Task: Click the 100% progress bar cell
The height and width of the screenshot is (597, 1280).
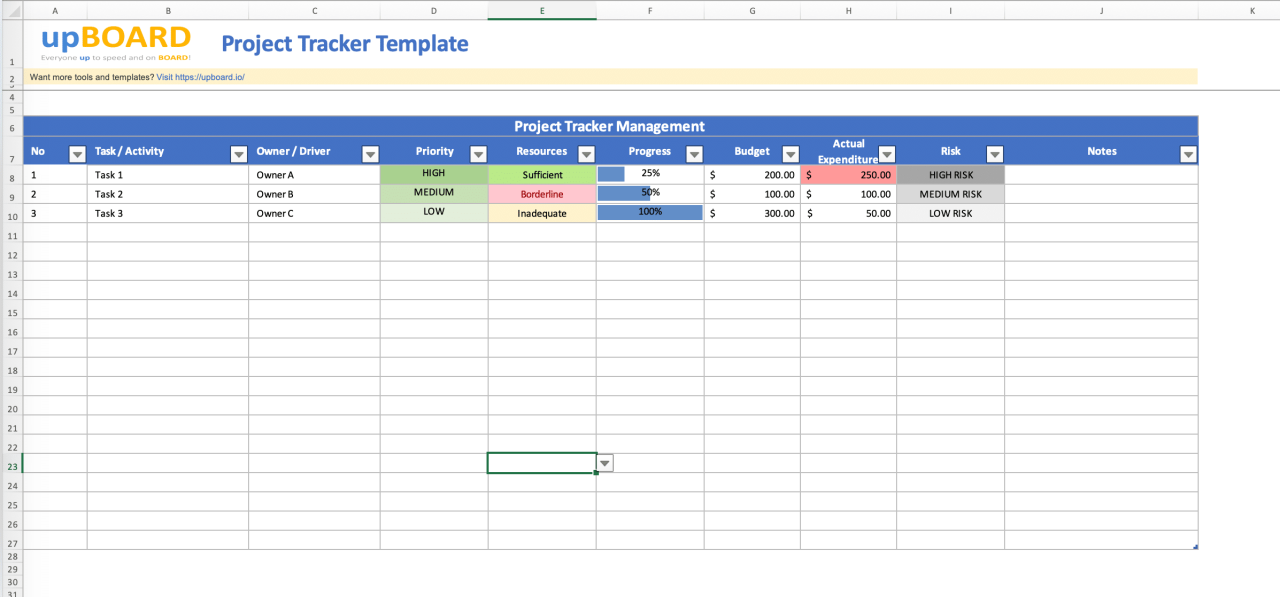Action: point(650,213)
